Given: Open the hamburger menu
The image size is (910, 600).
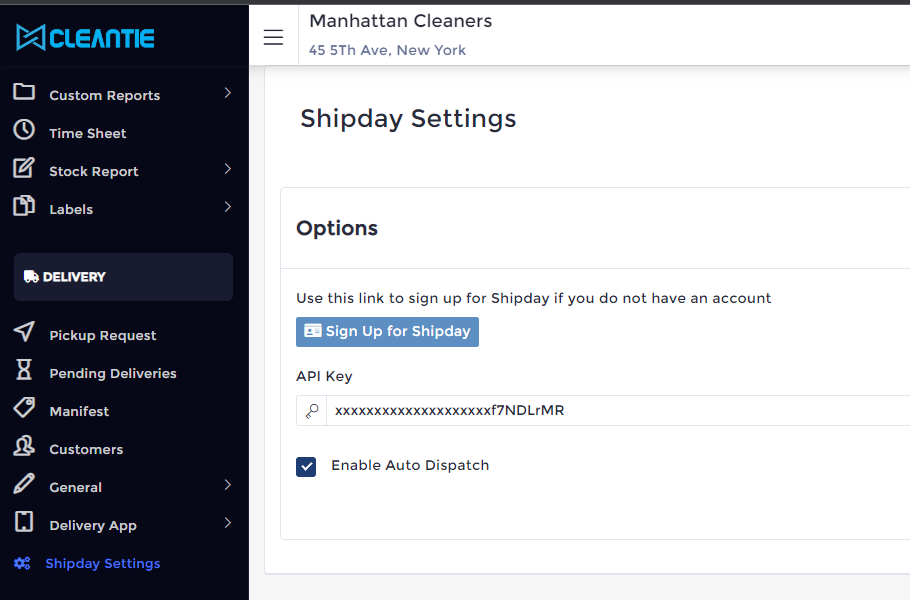Looking at the screenshot, I should tap(272, 36).
